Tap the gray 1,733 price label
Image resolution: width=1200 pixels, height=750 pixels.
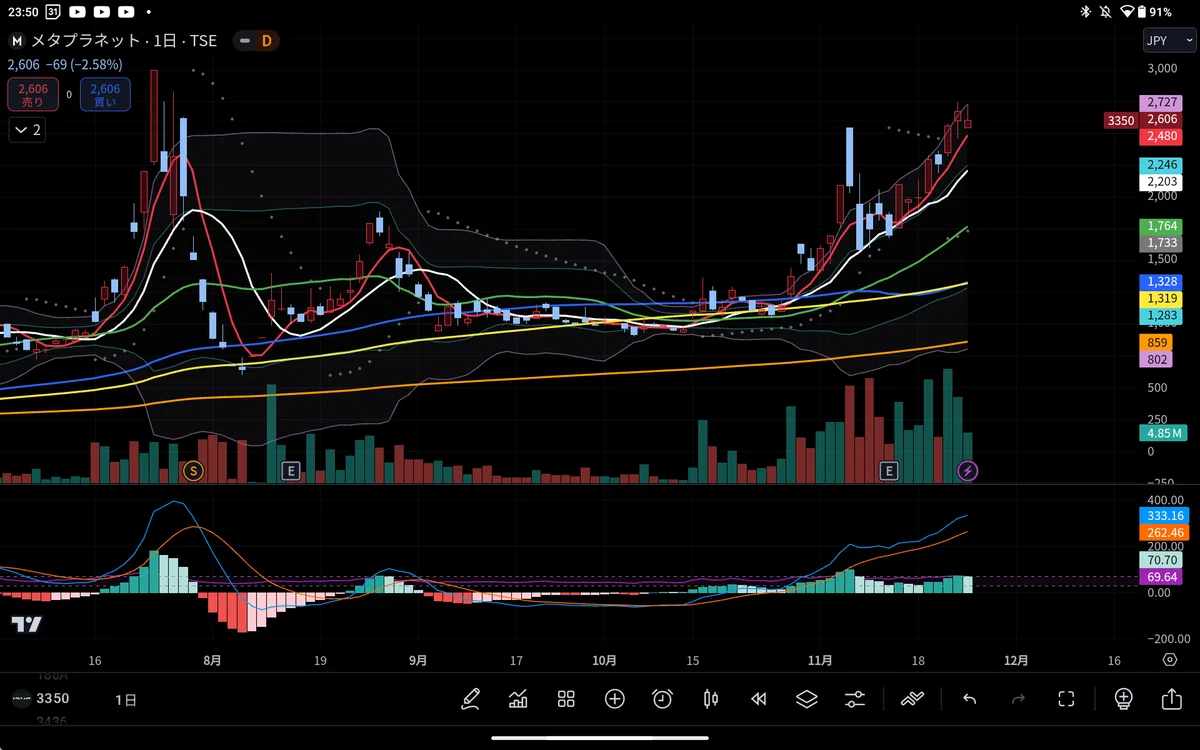(x=1162, y=243)
